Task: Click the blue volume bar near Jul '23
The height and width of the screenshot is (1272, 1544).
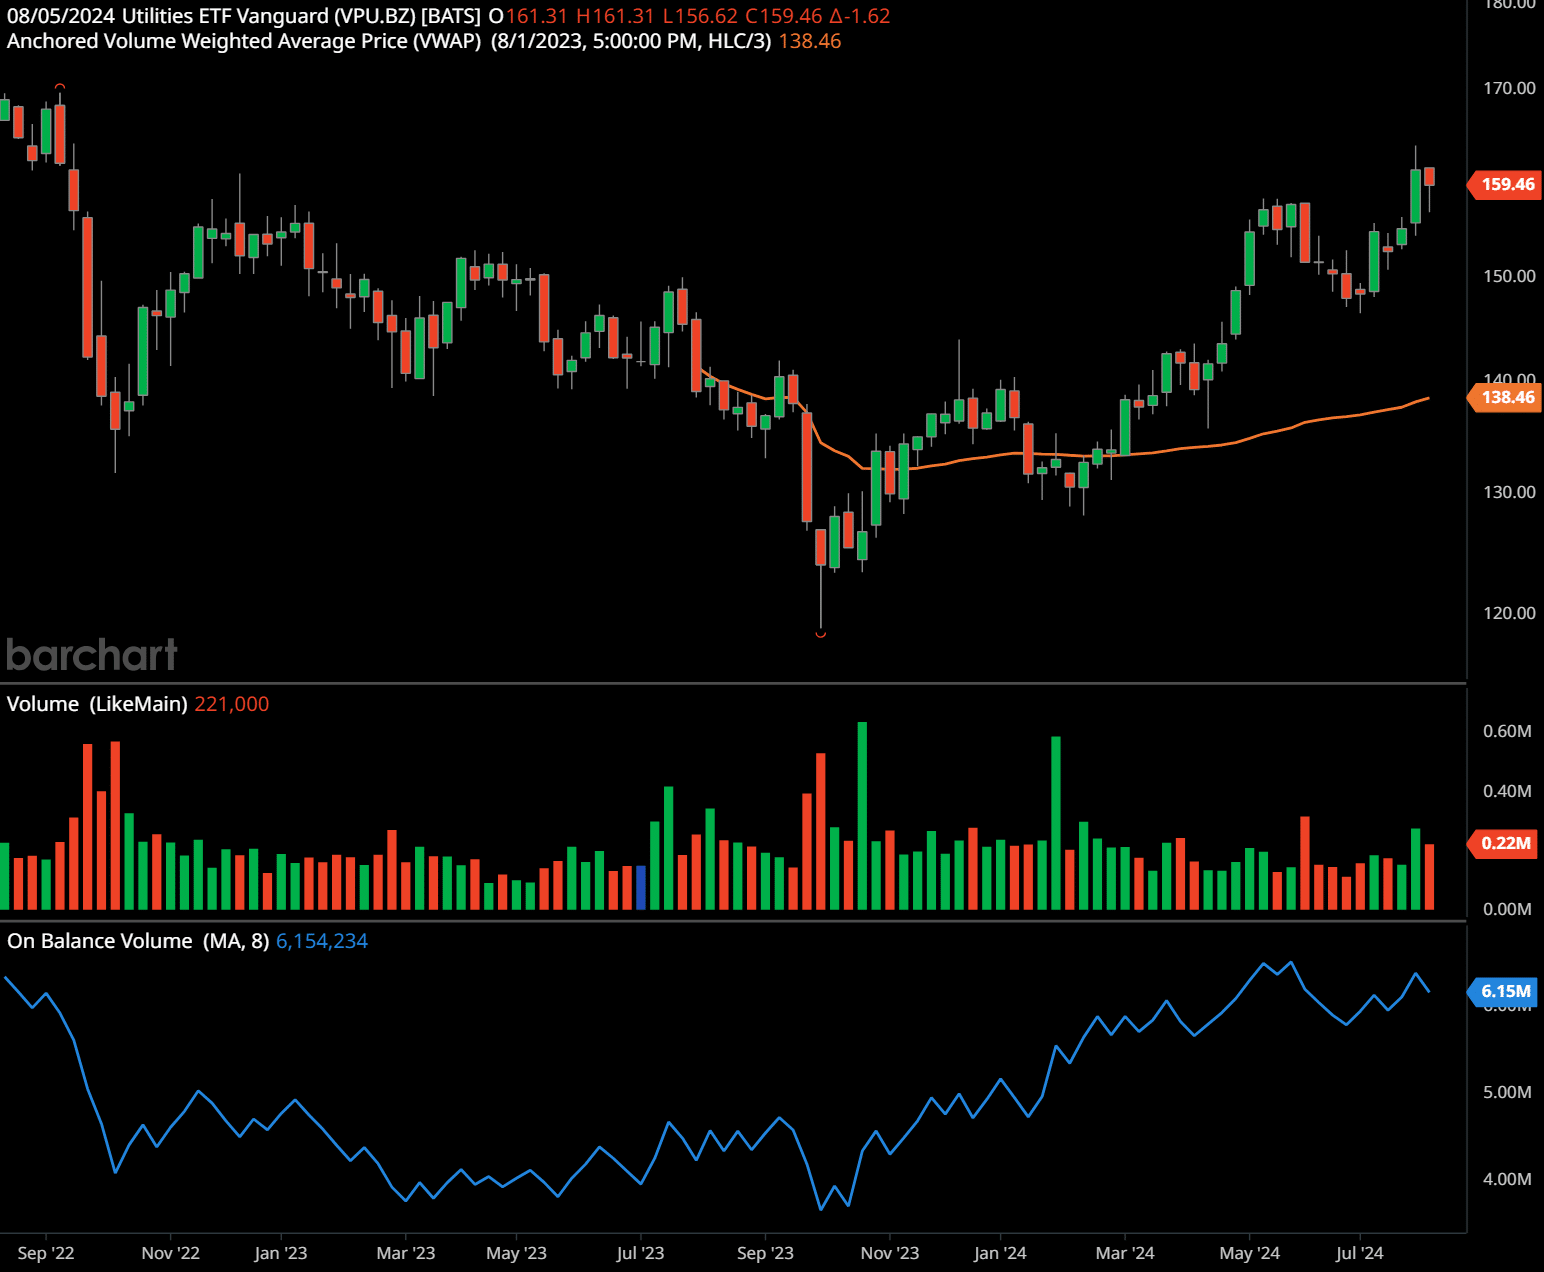Action: [641, 887]
